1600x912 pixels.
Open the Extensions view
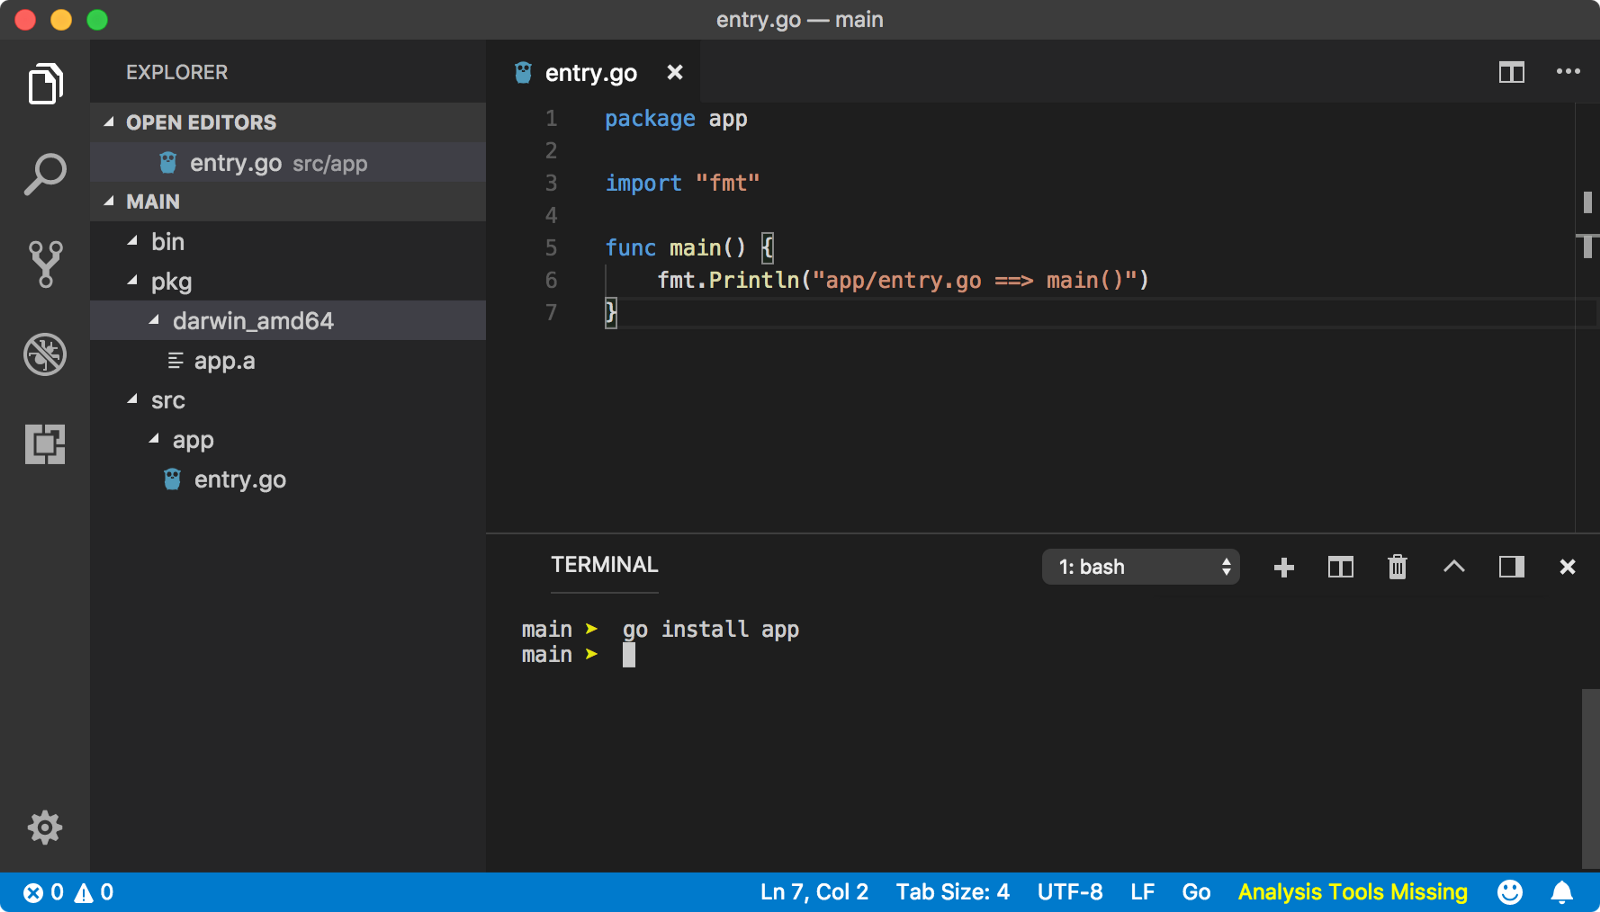(45, 444)
